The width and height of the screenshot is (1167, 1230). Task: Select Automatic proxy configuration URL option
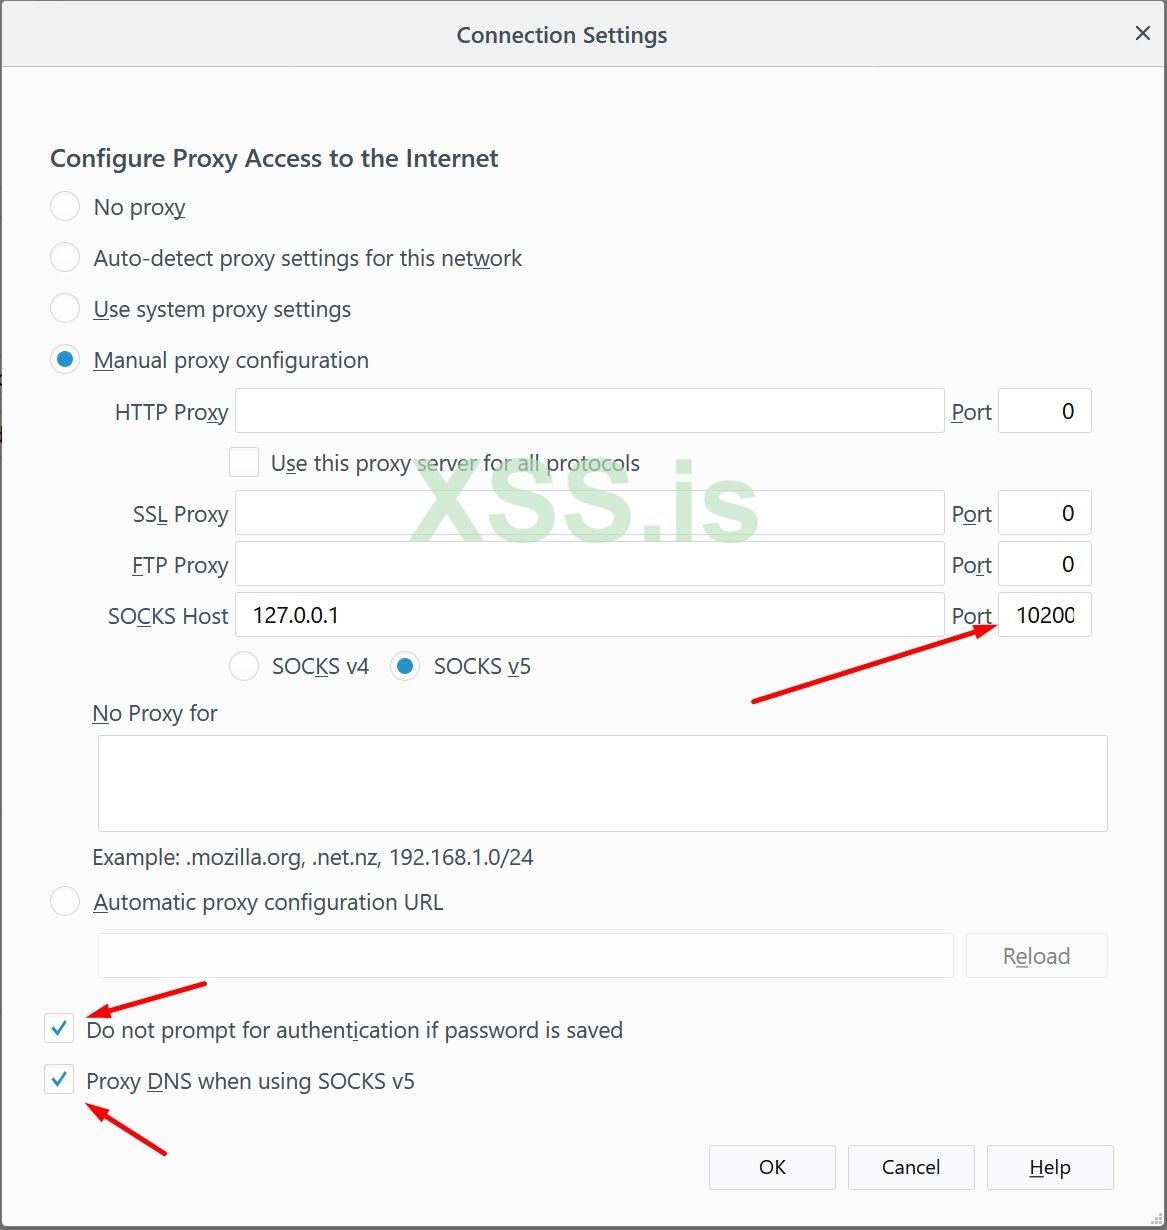[65, 902]
